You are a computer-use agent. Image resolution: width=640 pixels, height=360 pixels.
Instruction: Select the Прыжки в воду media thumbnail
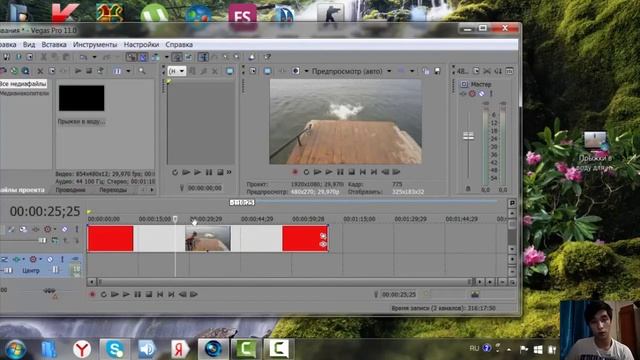point(81,98)
